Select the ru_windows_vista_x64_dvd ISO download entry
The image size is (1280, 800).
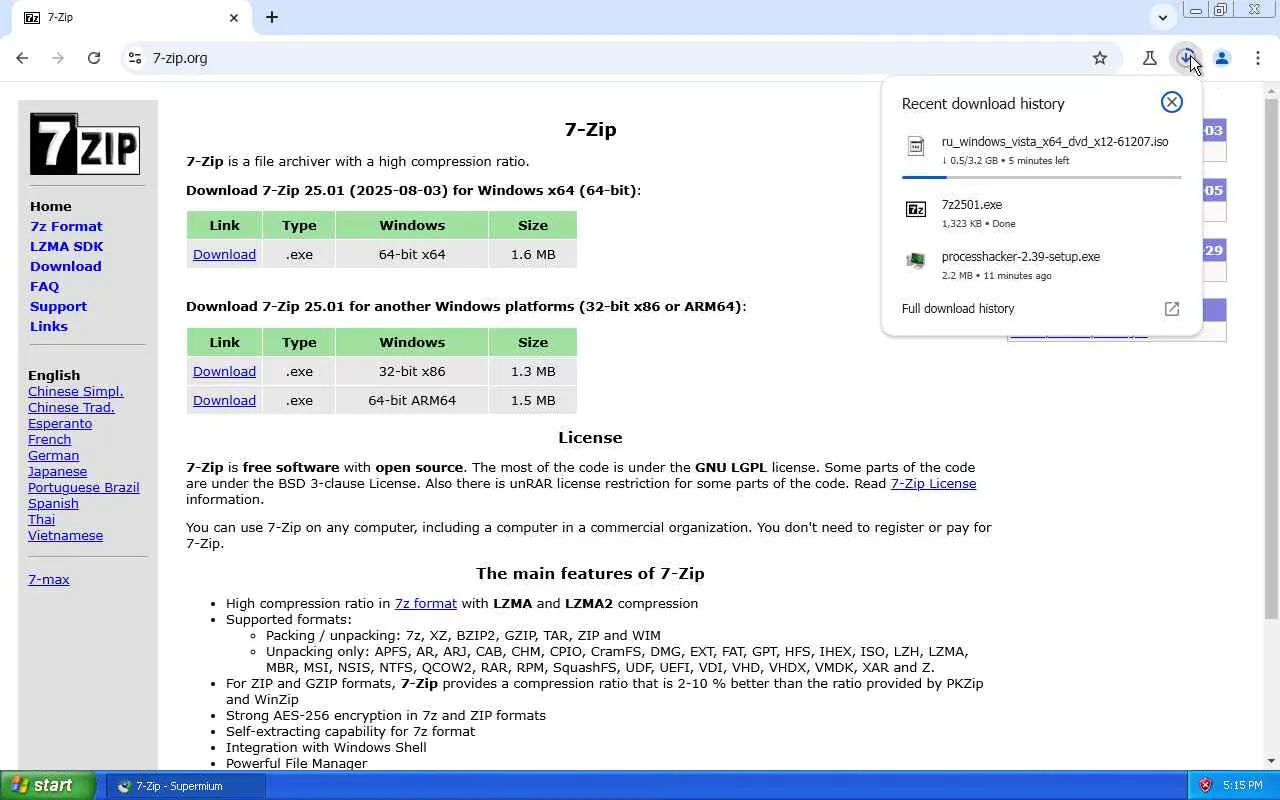coord(1055,142)
